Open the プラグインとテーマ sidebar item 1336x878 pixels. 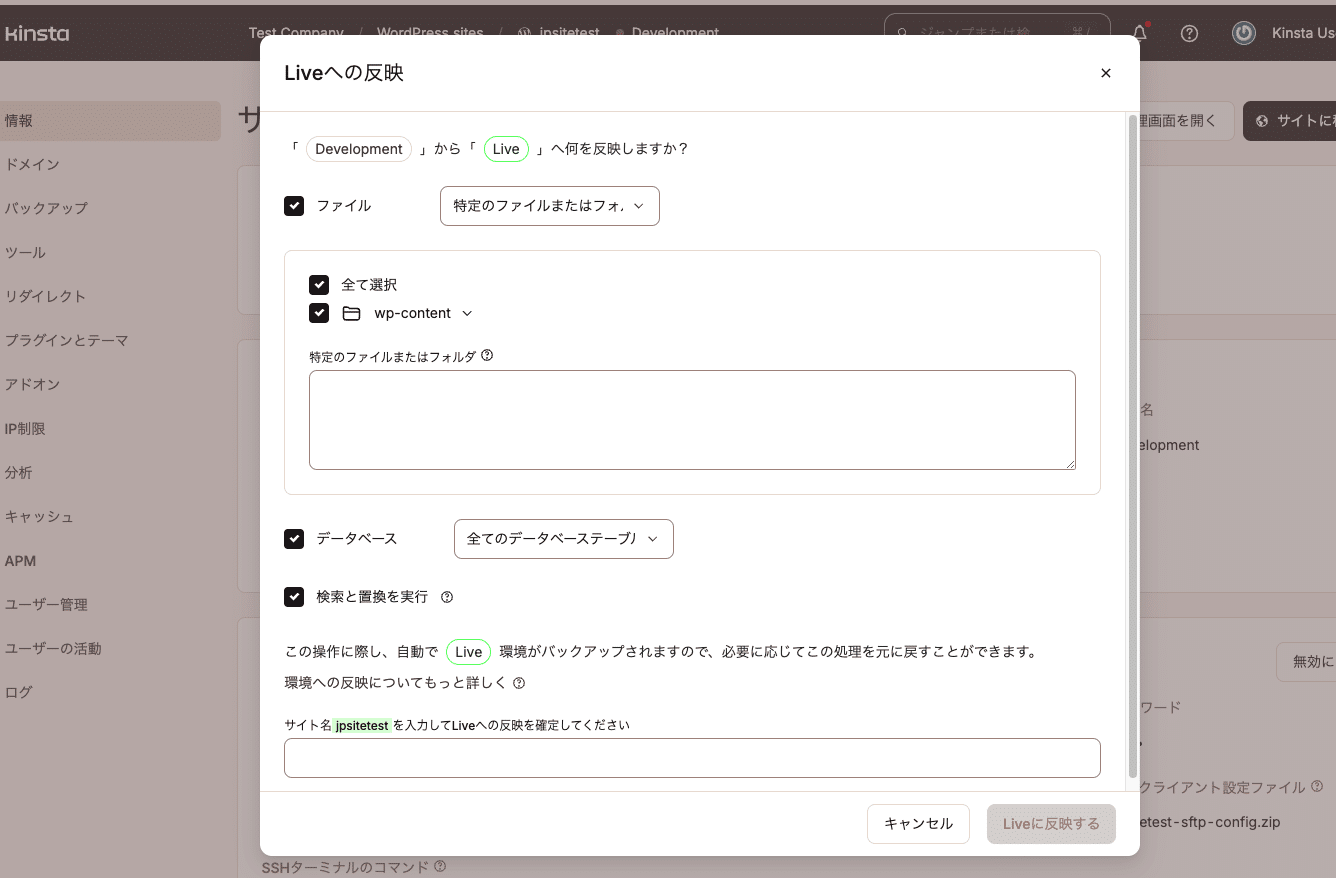pyautogui.click(x=65, y=340)
